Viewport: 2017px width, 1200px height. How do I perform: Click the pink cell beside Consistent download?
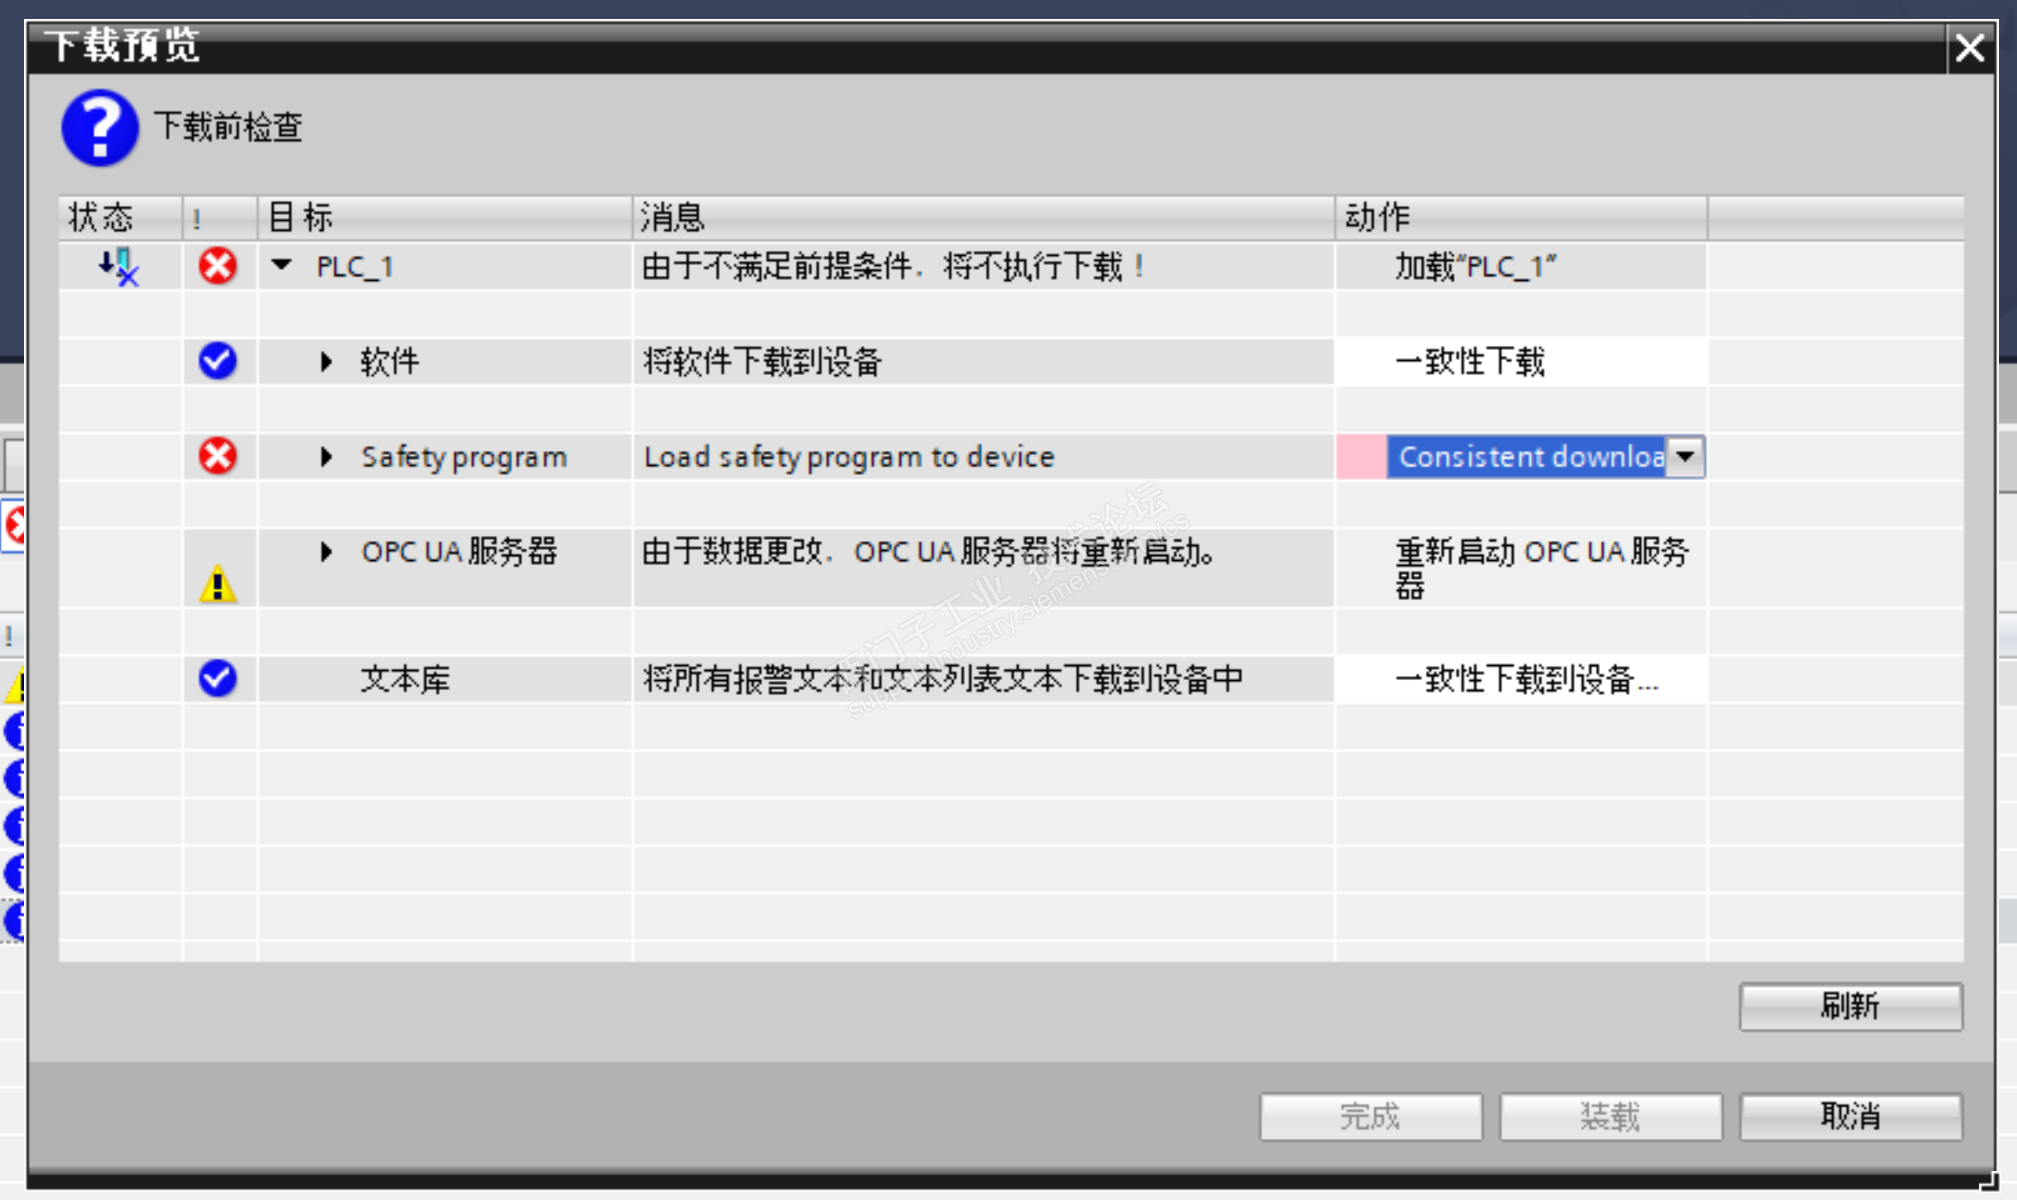[1360, 457]
